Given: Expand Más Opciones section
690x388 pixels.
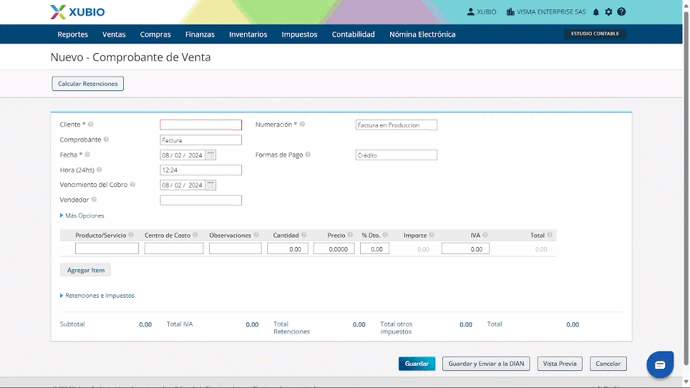Looking at the screenshot, I should tap(82, 216).
